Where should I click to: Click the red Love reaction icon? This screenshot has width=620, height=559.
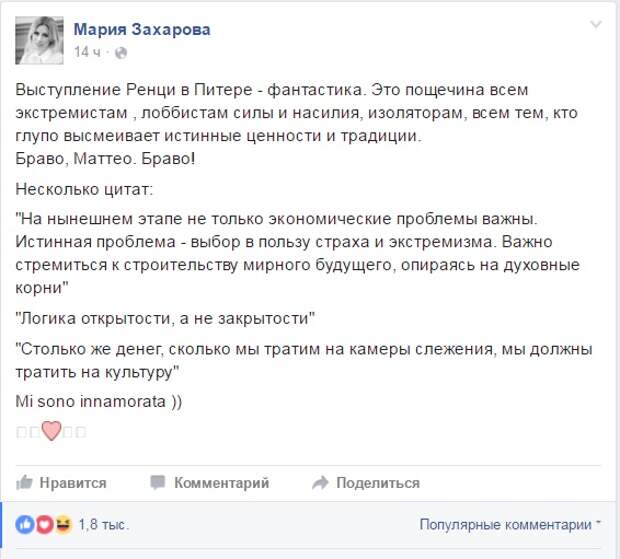45,525
